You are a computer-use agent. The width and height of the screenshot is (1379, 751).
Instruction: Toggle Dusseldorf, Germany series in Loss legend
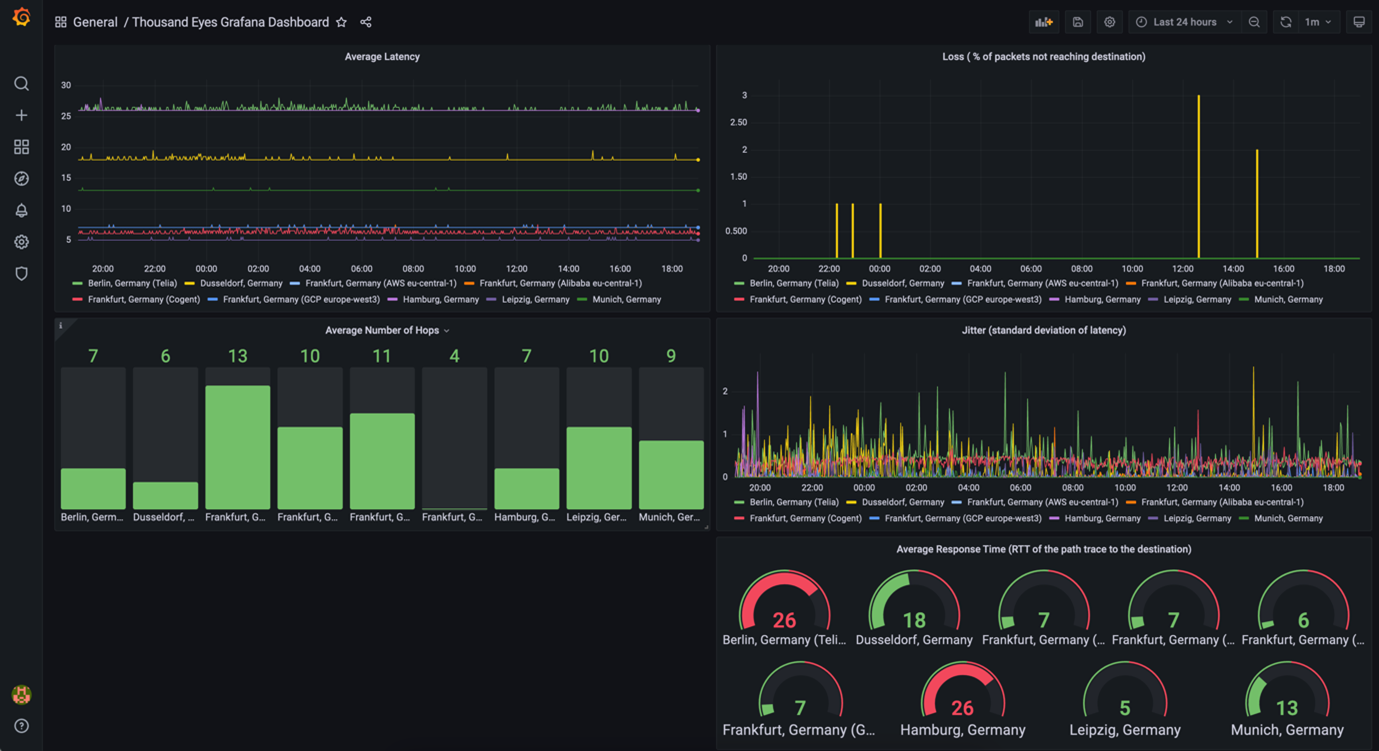click(902, 283)
